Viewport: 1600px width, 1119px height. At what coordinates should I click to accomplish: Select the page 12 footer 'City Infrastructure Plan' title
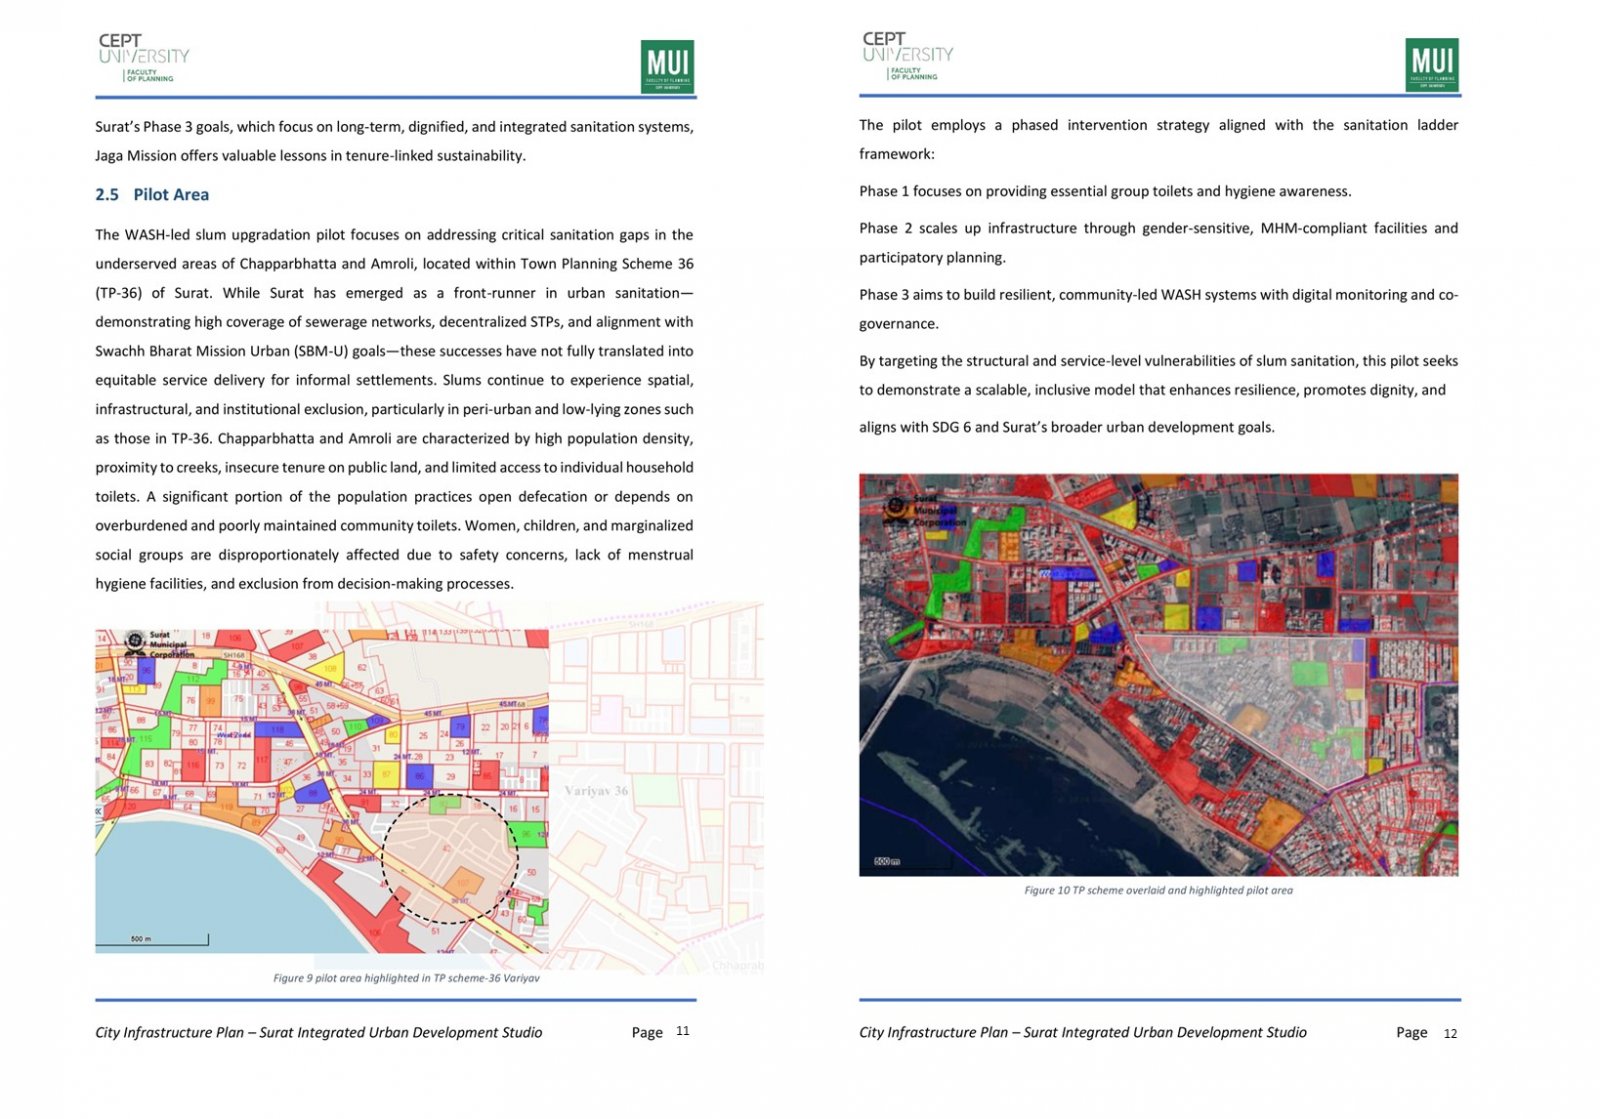point(1083,1032)
